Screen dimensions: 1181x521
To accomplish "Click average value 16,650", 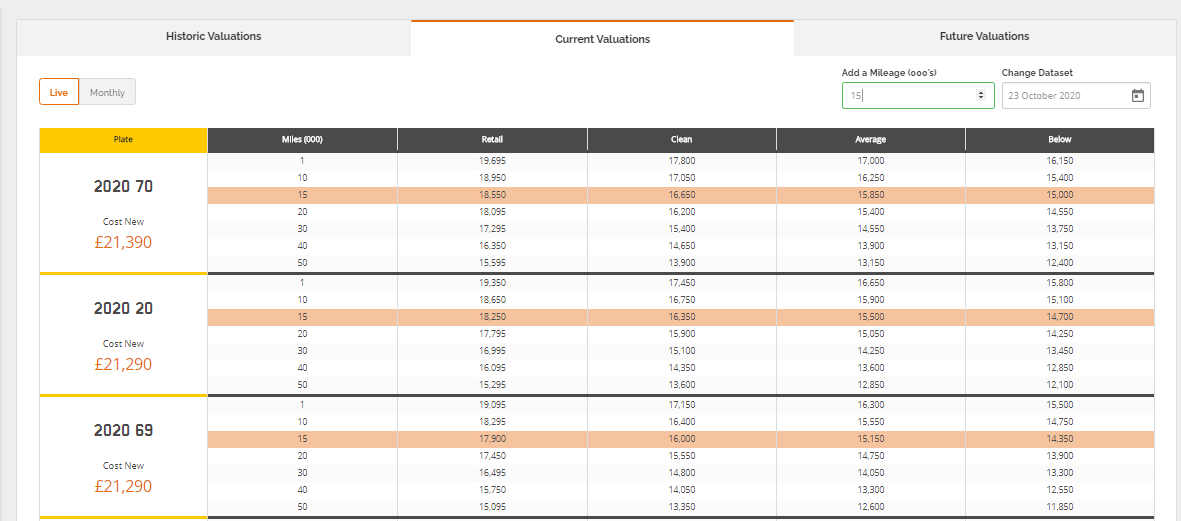I will point(871,283).
